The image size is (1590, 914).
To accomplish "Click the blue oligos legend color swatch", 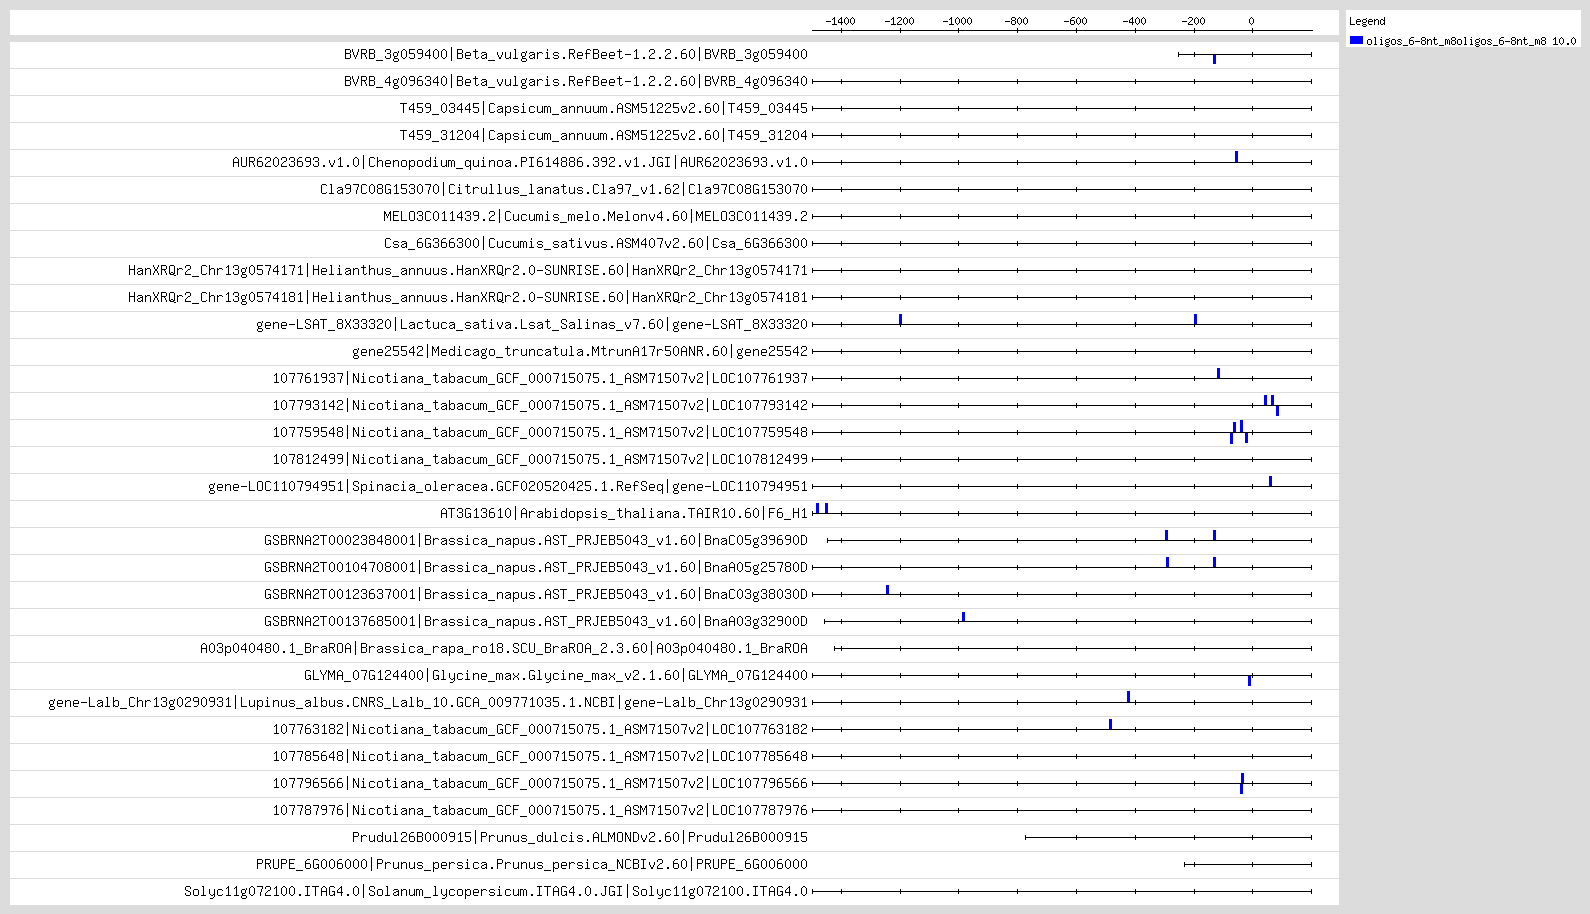I will coord(1356,41).
